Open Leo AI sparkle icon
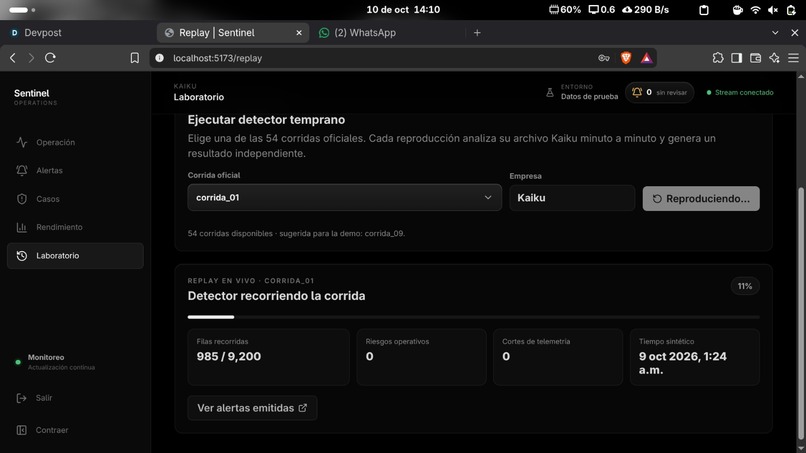This screenshot has height=453, width=806. point(774,58)
